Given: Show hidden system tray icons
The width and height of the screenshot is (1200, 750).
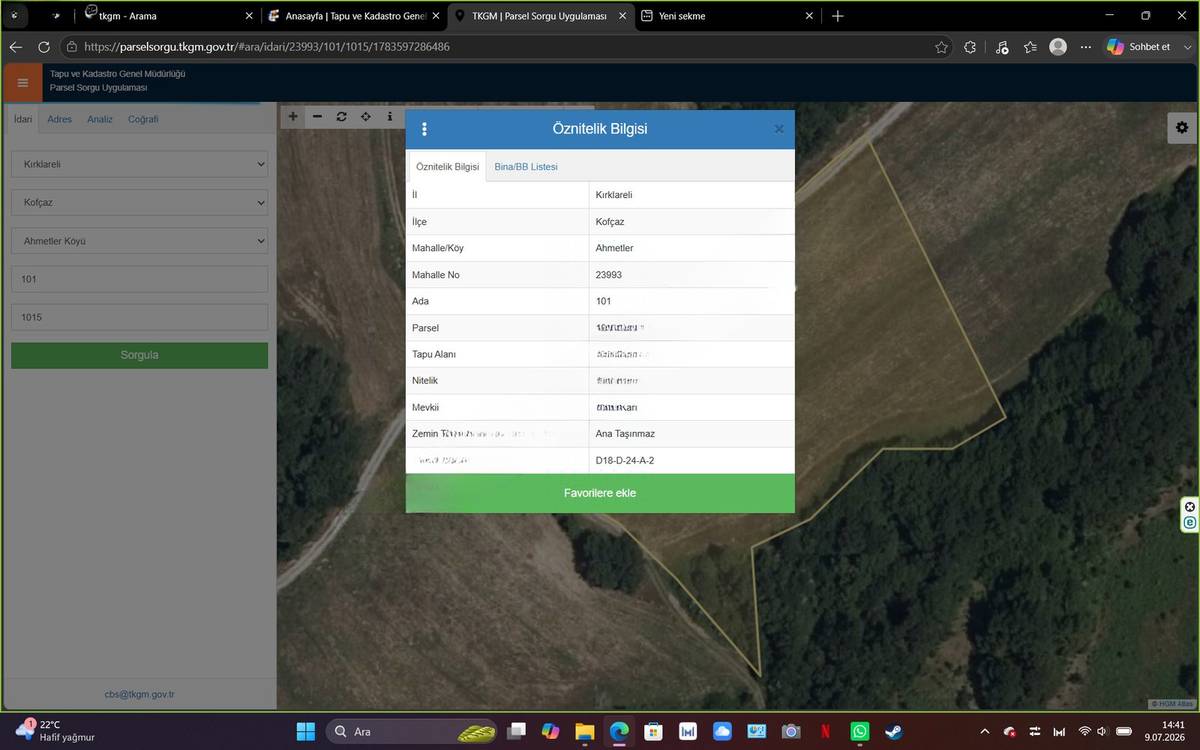Looking at the screenshot, I should pyautogui.click(x=984, y=732).
